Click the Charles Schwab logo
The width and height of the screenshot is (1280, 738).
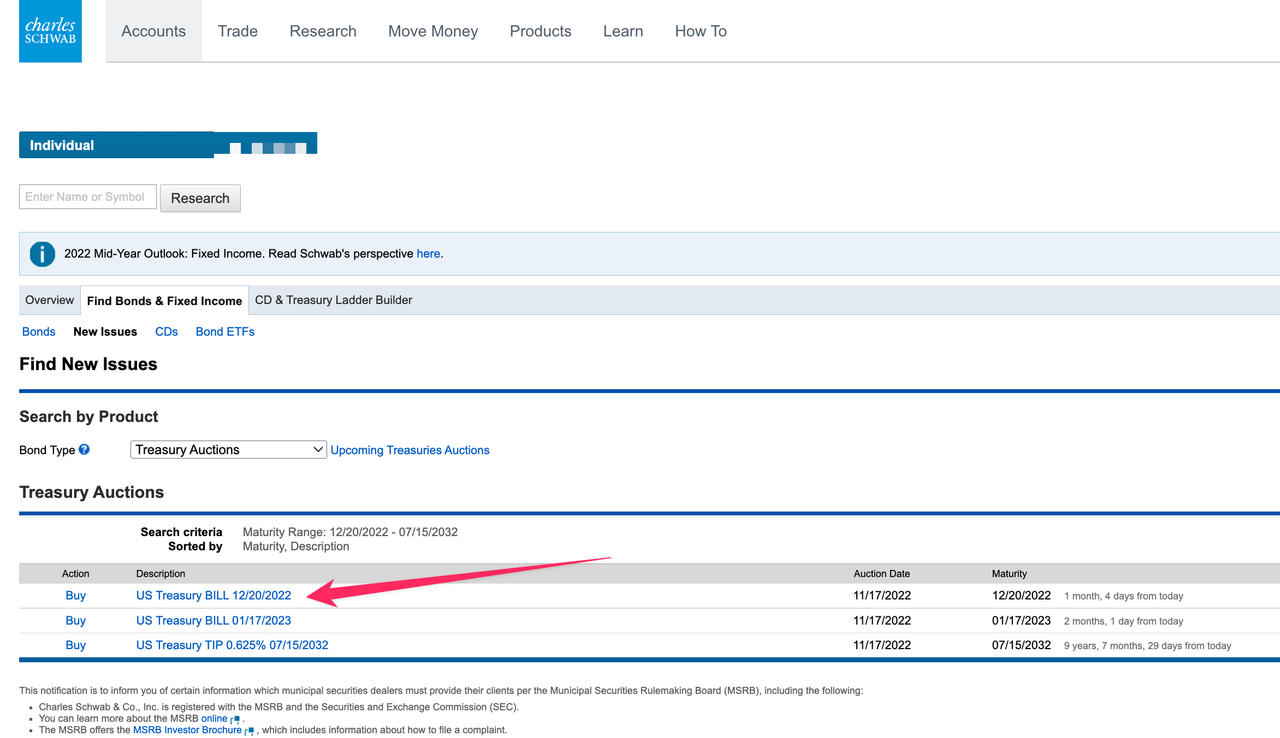pos(50,31)
